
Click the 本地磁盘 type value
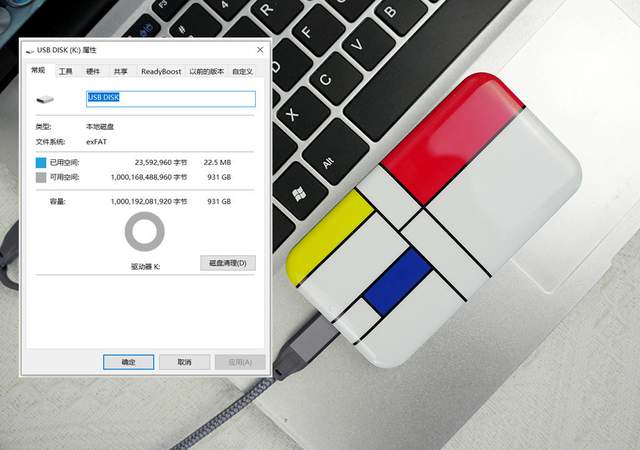(x=100, y=127)
